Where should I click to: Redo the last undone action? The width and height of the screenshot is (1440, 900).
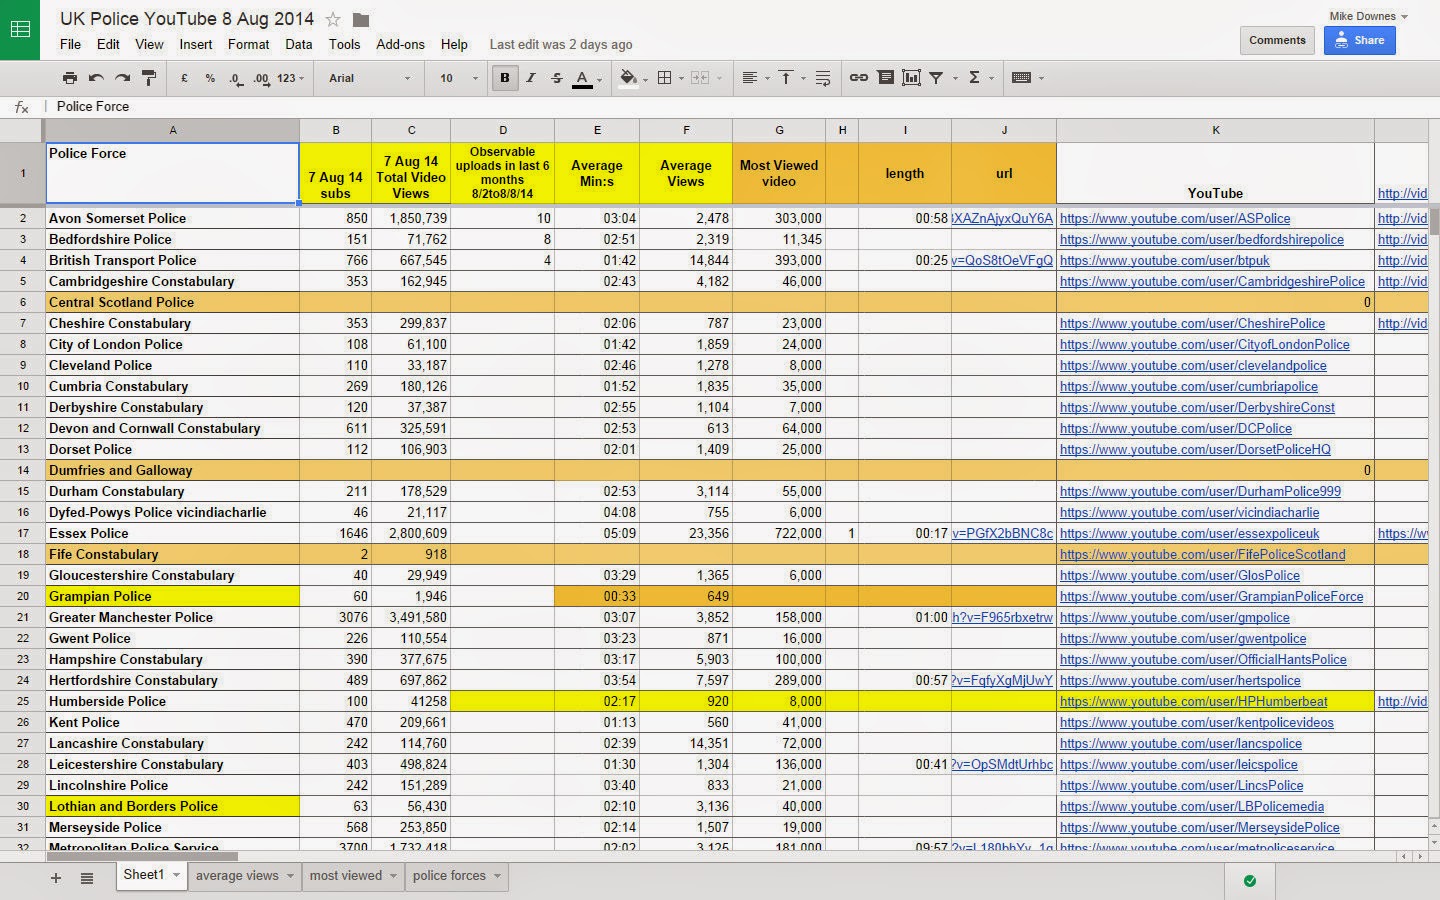pyautogui.click(x=122, y=78)
